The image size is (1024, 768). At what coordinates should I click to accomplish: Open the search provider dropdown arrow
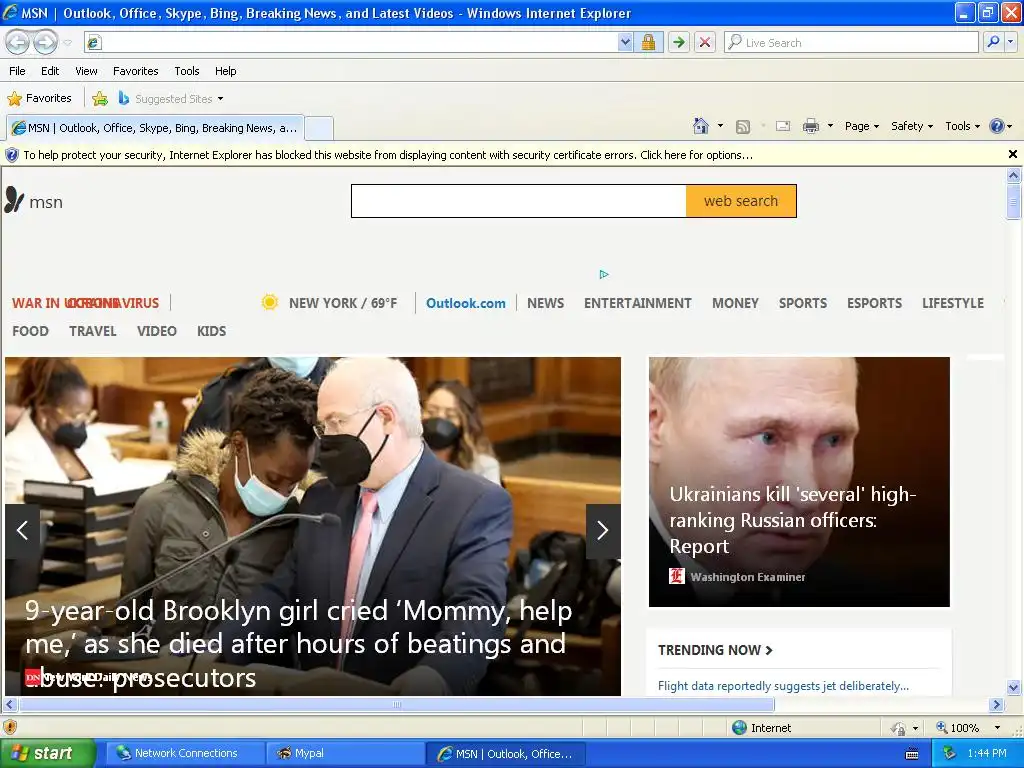point(1011,42)
